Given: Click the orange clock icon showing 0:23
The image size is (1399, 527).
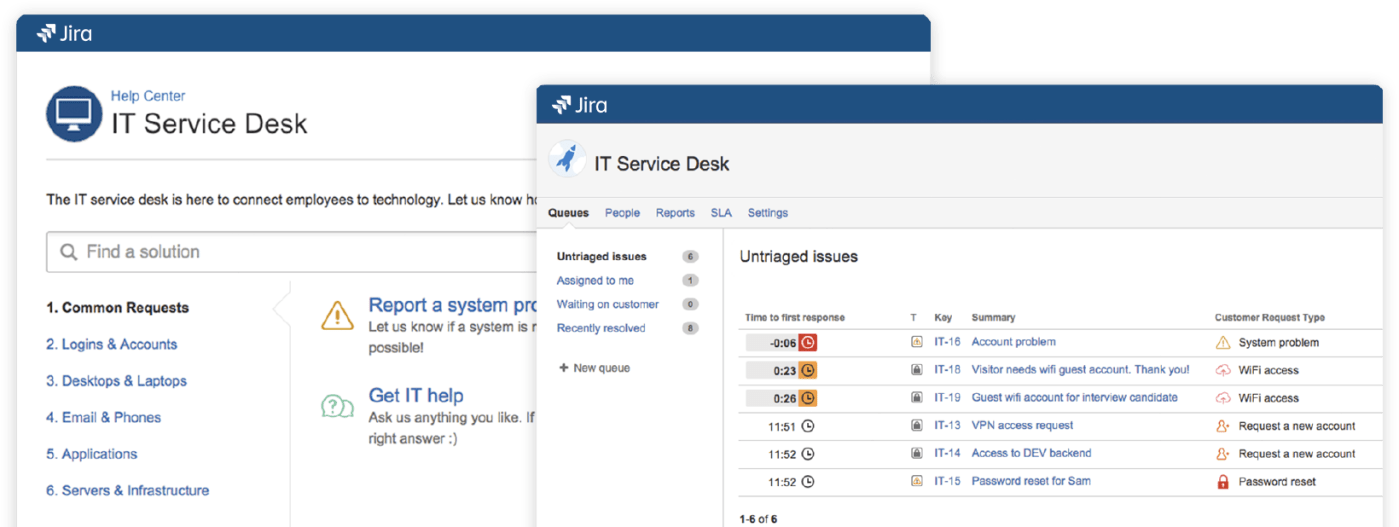Looking at the screenshot, I should click(808, 370).
